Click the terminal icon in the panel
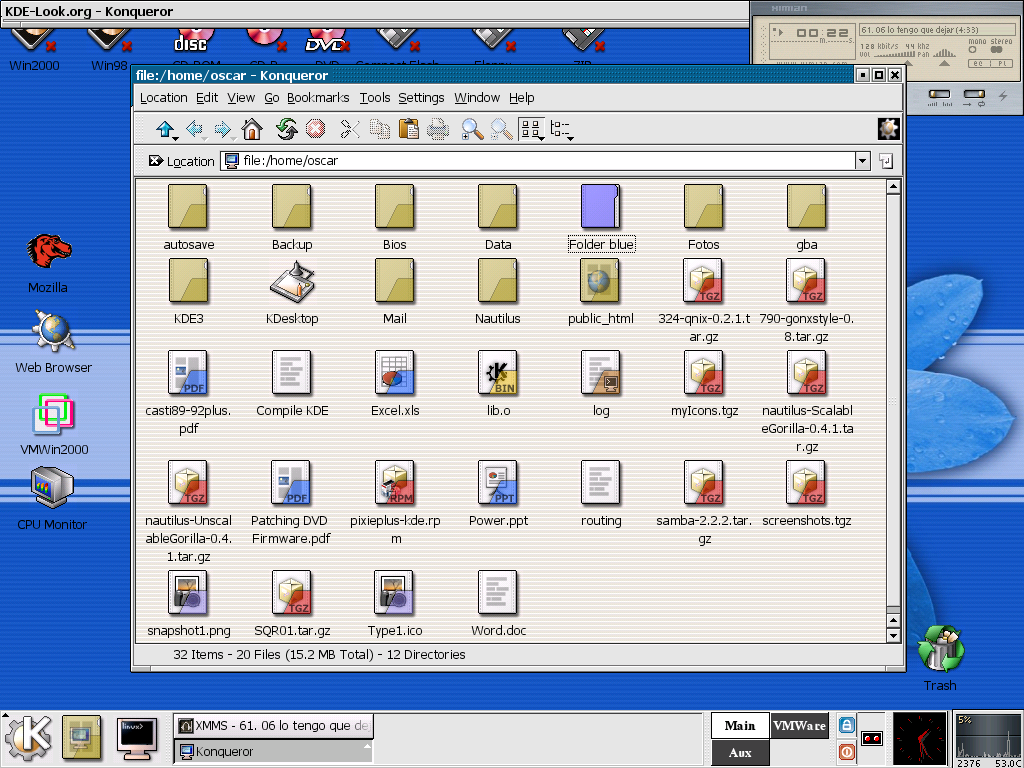The width and height of the screenshot is (1024, 768). click(x=137, y=739)
